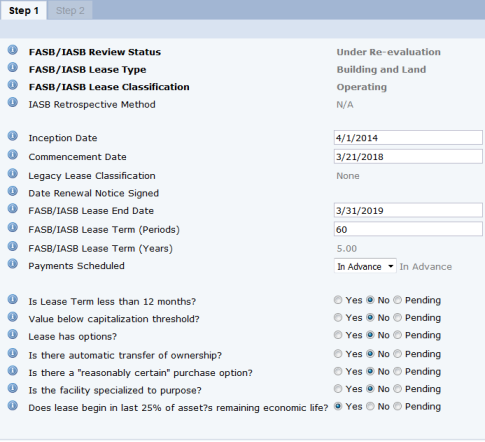This screenshot has height=442, width=485.
Task: Select the Step 1 tab
Action: pyautogui.click(x=24, y=10)
